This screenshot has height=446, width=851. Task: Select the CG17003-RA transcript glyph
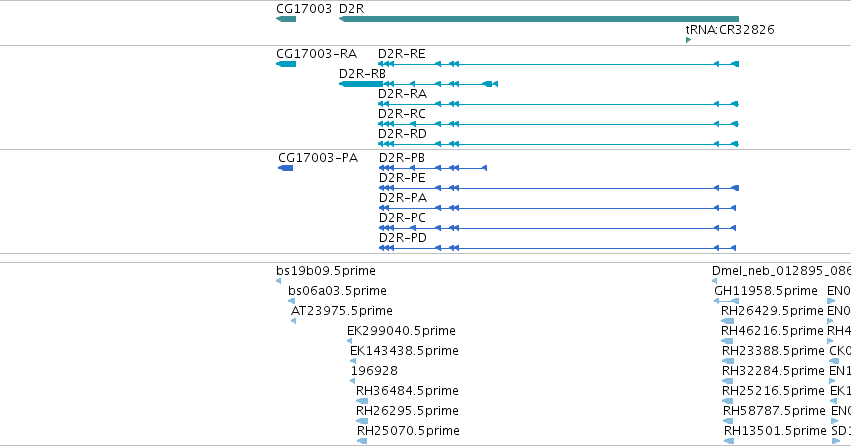point(286,64)
